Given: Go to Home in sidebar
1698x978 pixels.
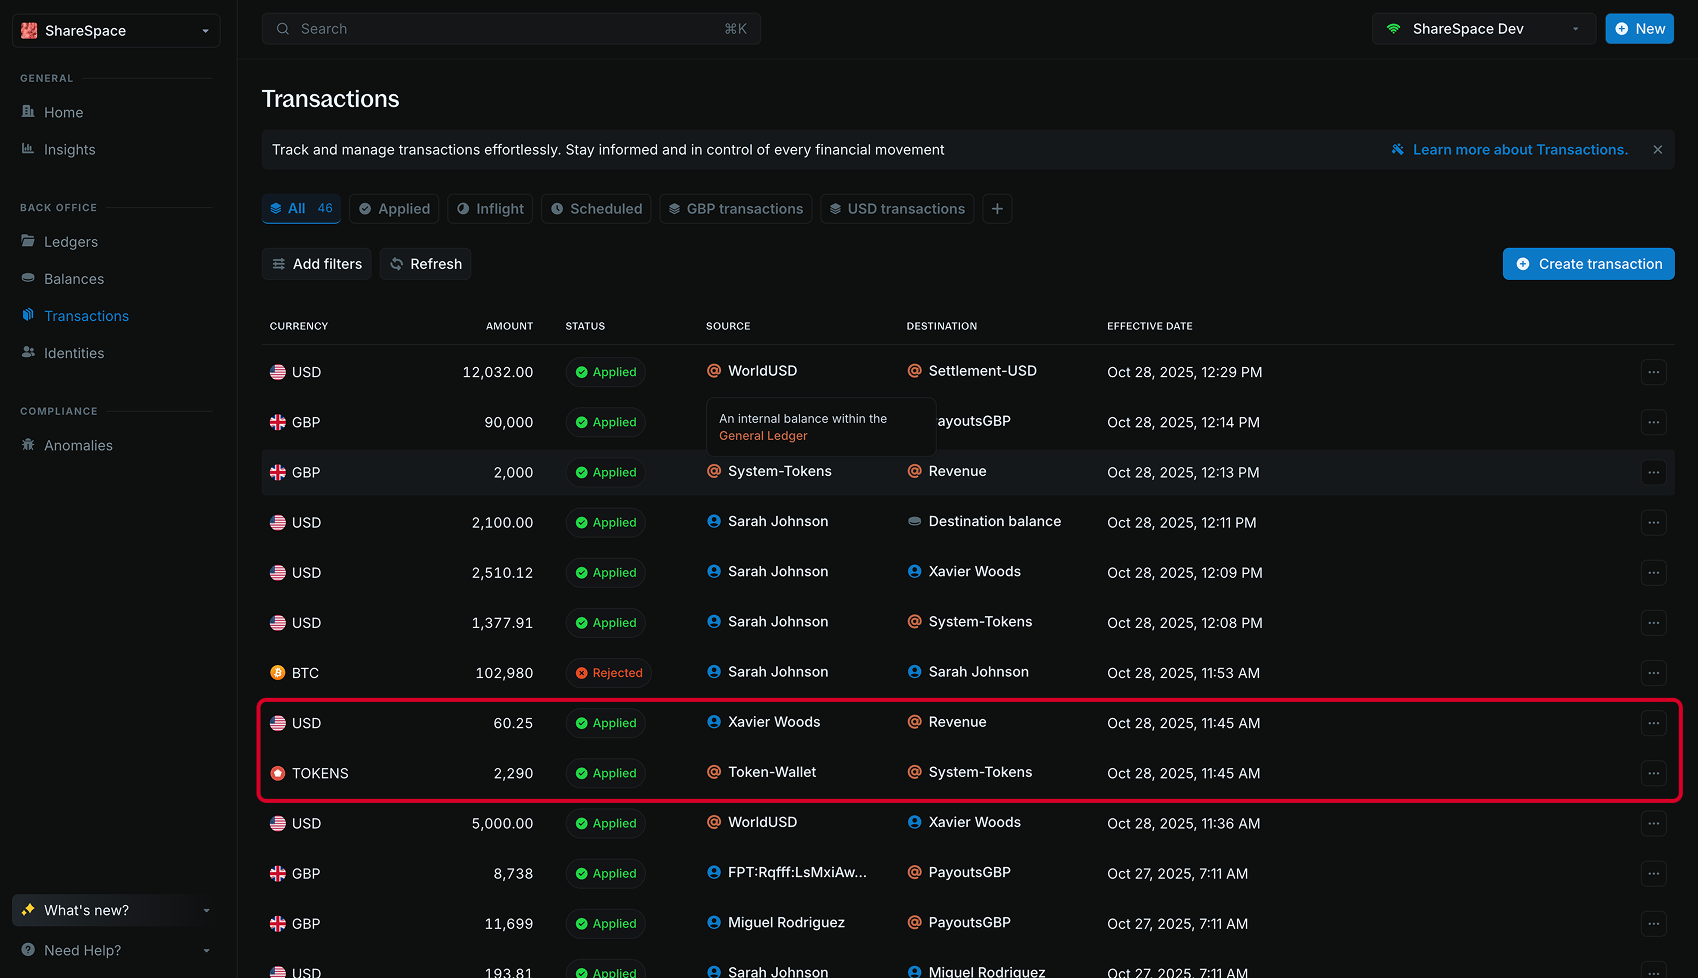Looking at the screenshot, I should pyautogui.click(x=63, y=112).
